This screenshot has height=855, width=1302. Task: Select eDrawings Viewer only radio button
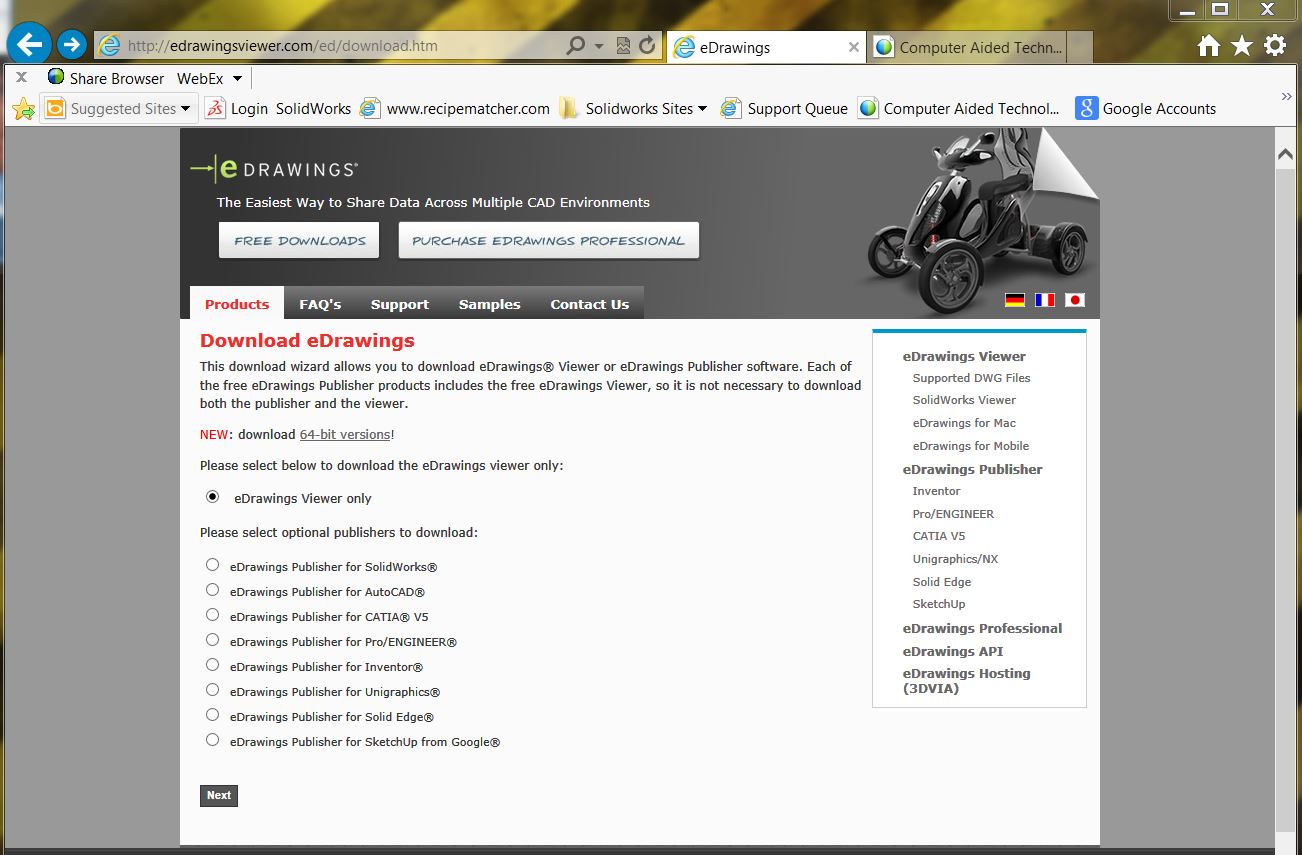[x=212, y=497]
